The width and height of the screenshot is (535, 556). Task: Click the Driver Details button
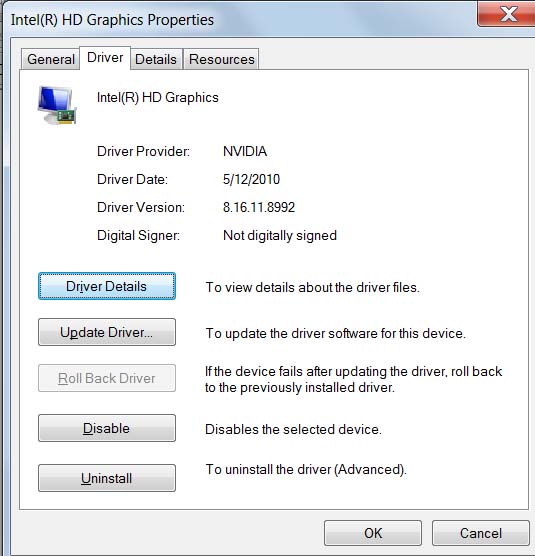tap(107, 286)
